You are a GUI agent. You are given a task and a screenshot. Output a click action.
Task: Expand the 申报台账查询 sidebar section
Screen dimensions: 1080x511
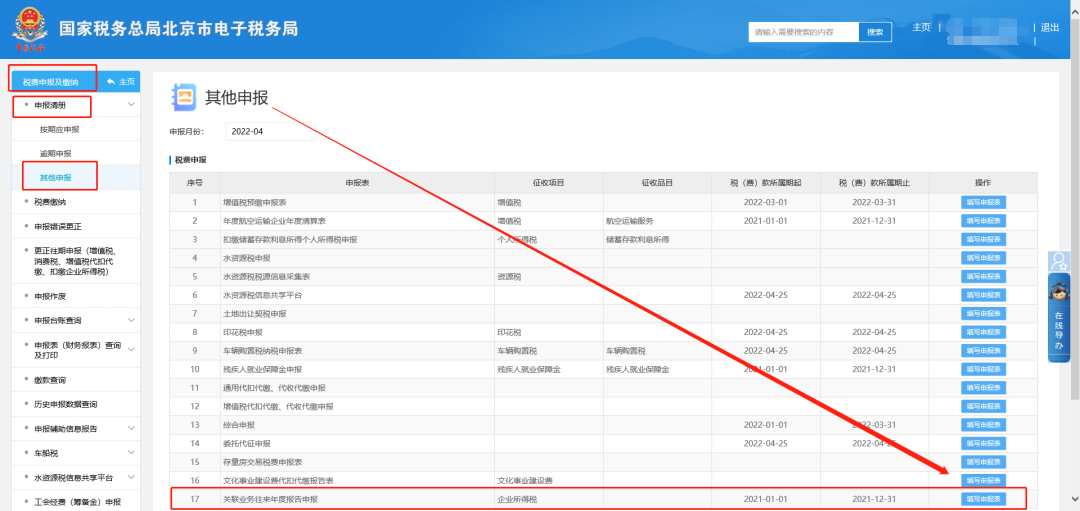[x=131, y=320]
